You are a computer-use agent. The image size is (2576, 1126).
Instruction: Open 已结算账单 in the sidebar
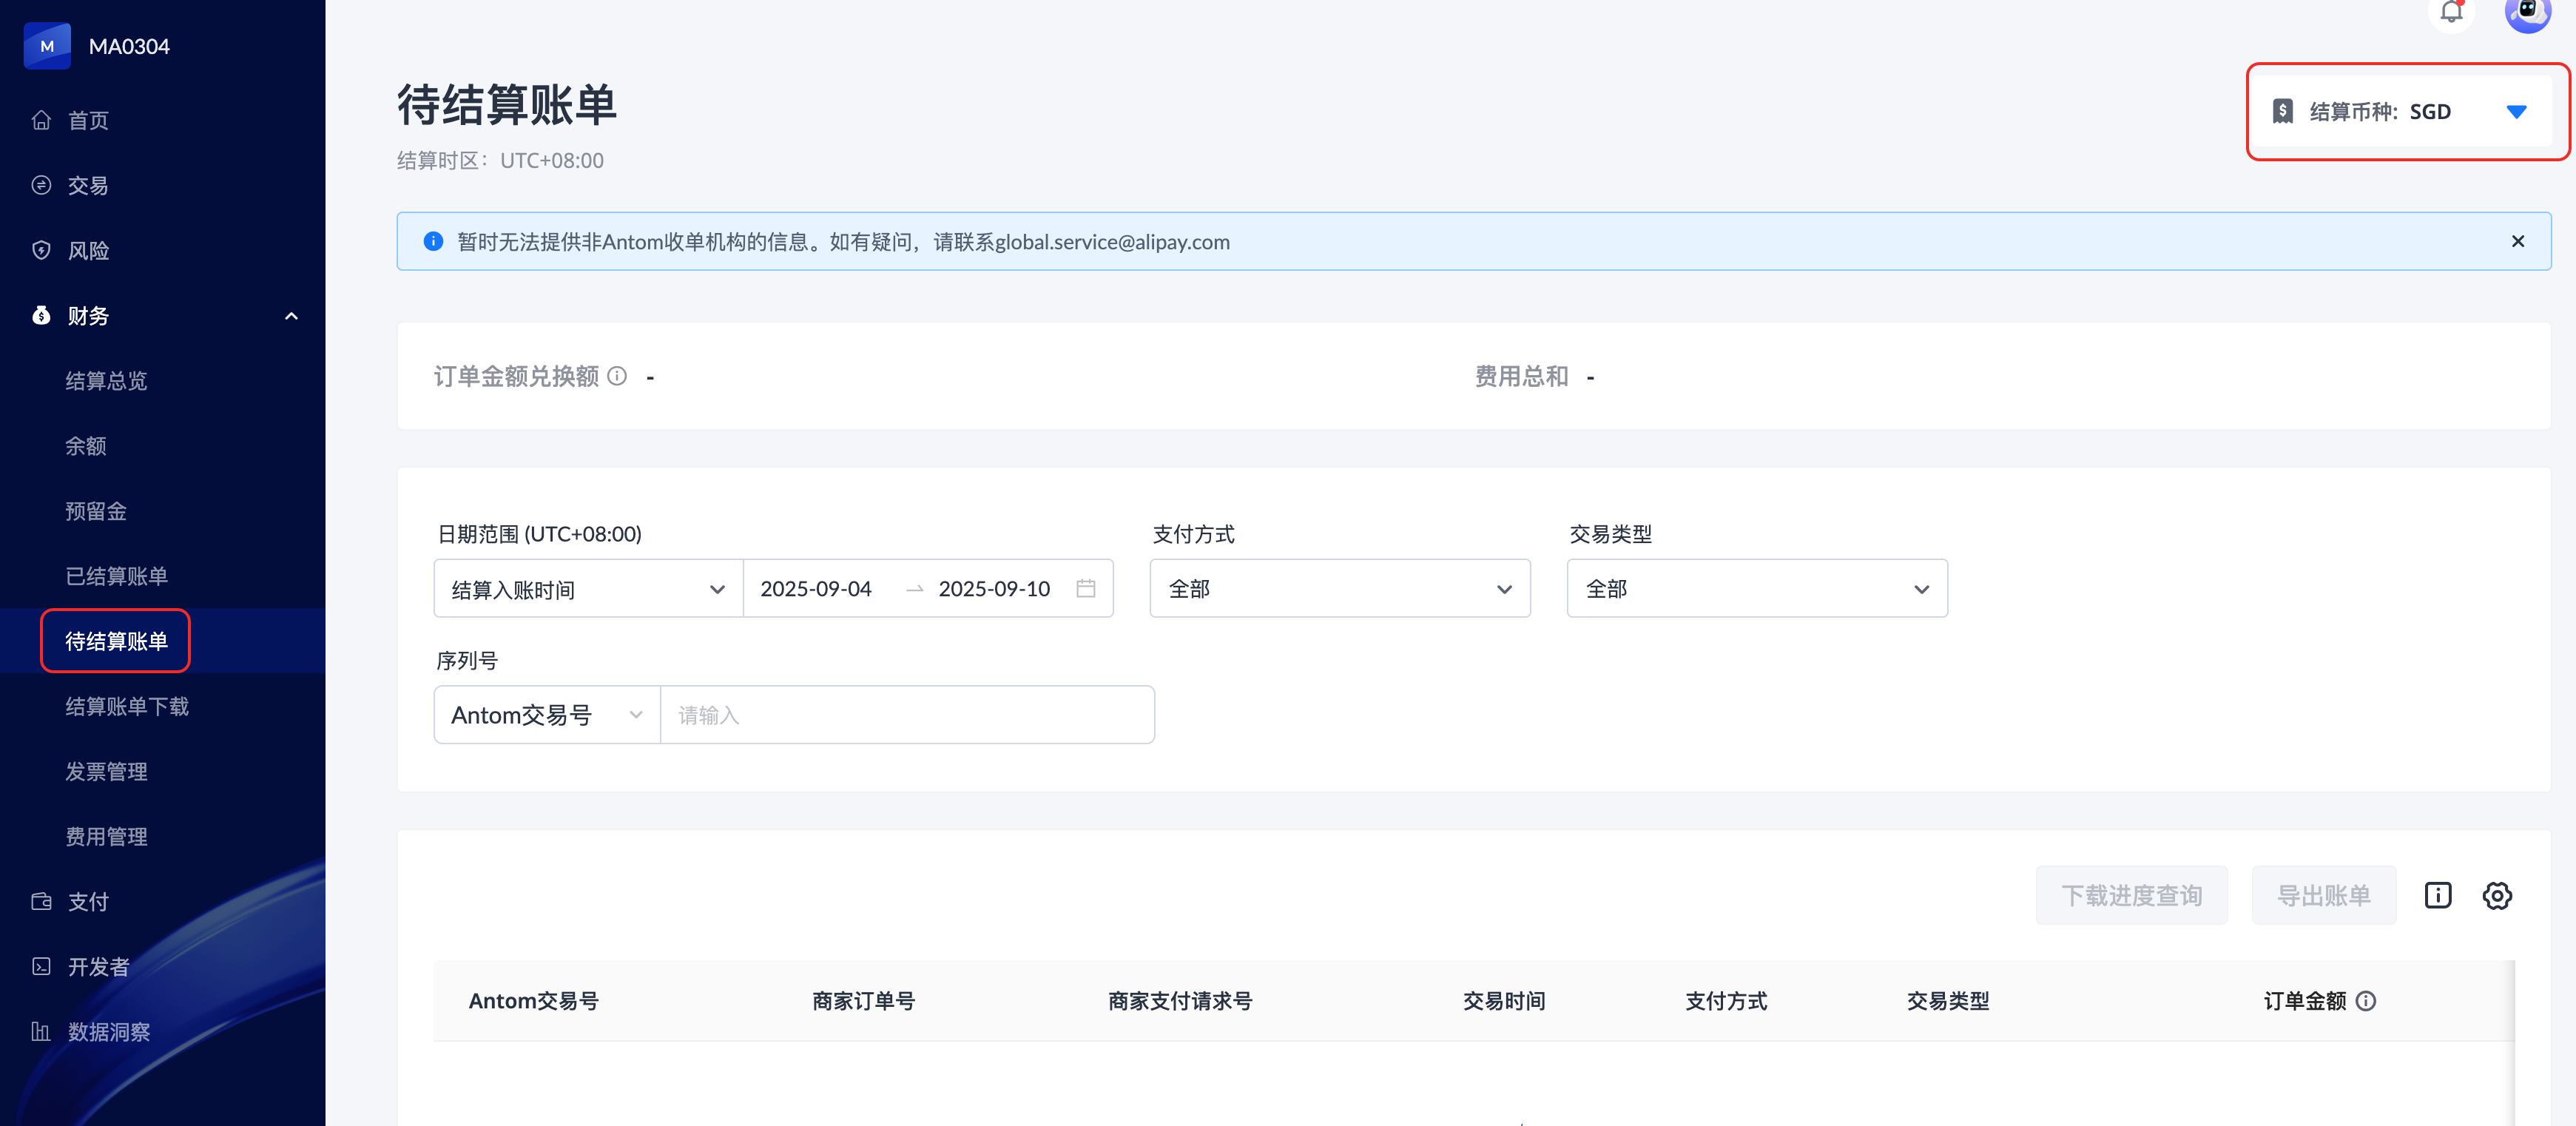pyautogui.click(x=116, y=576)
